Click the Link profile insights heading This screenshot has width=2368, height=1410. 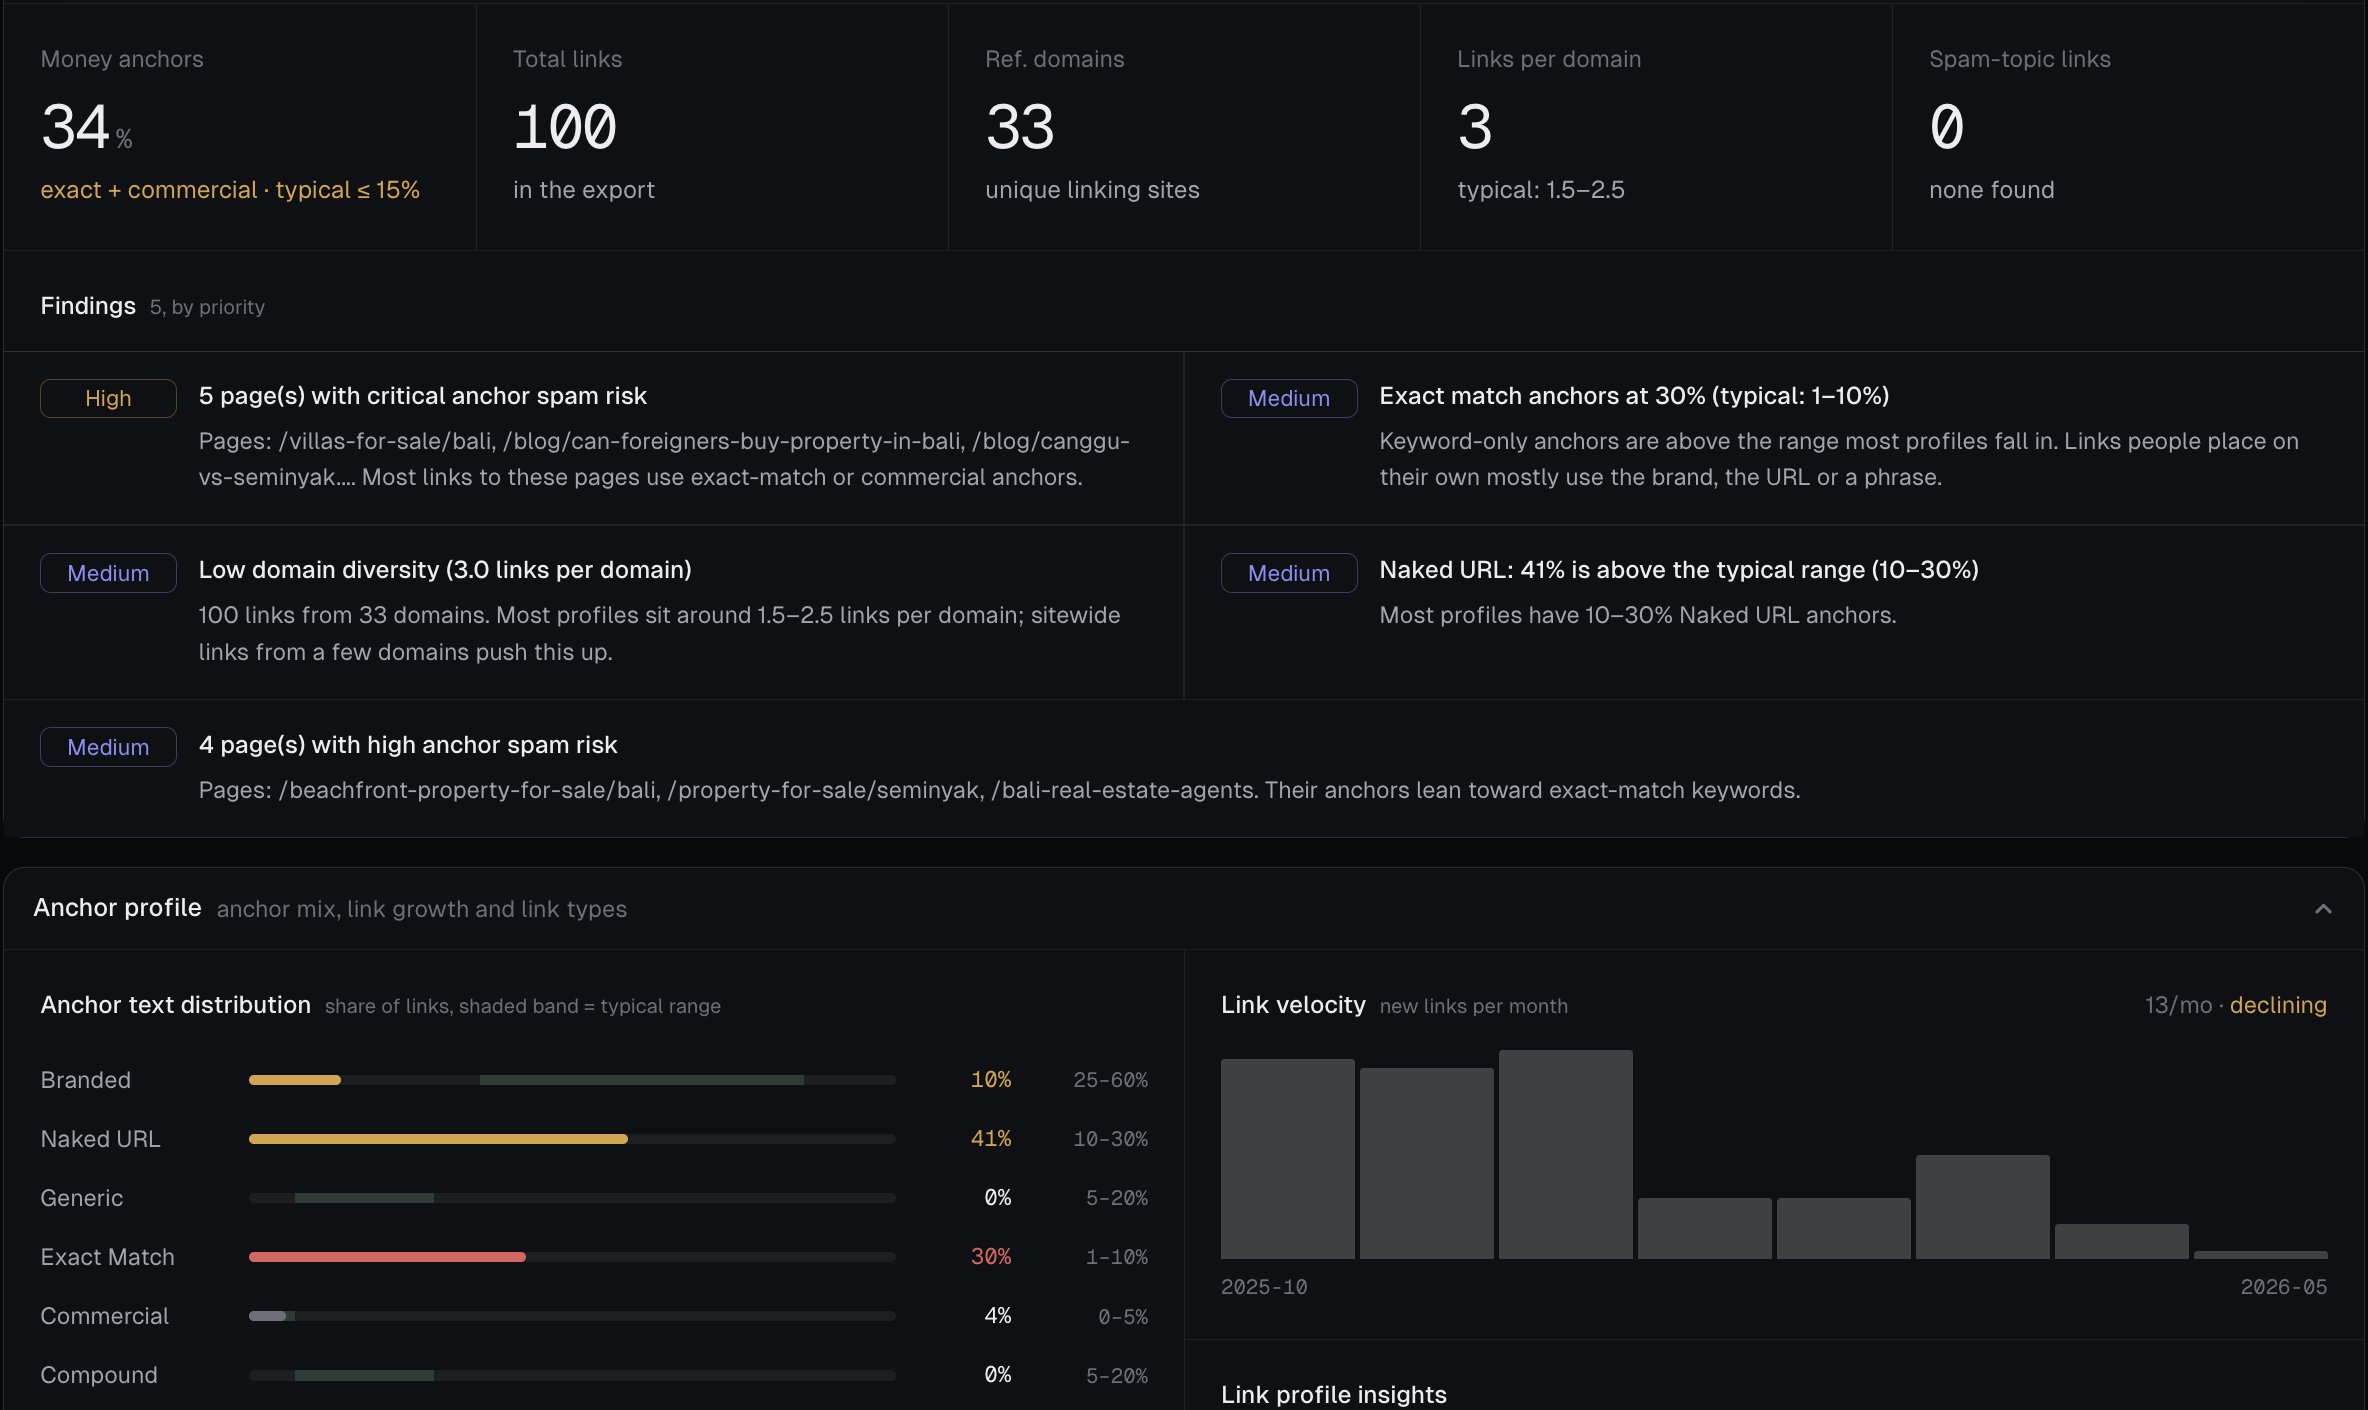point(1334,1395)
